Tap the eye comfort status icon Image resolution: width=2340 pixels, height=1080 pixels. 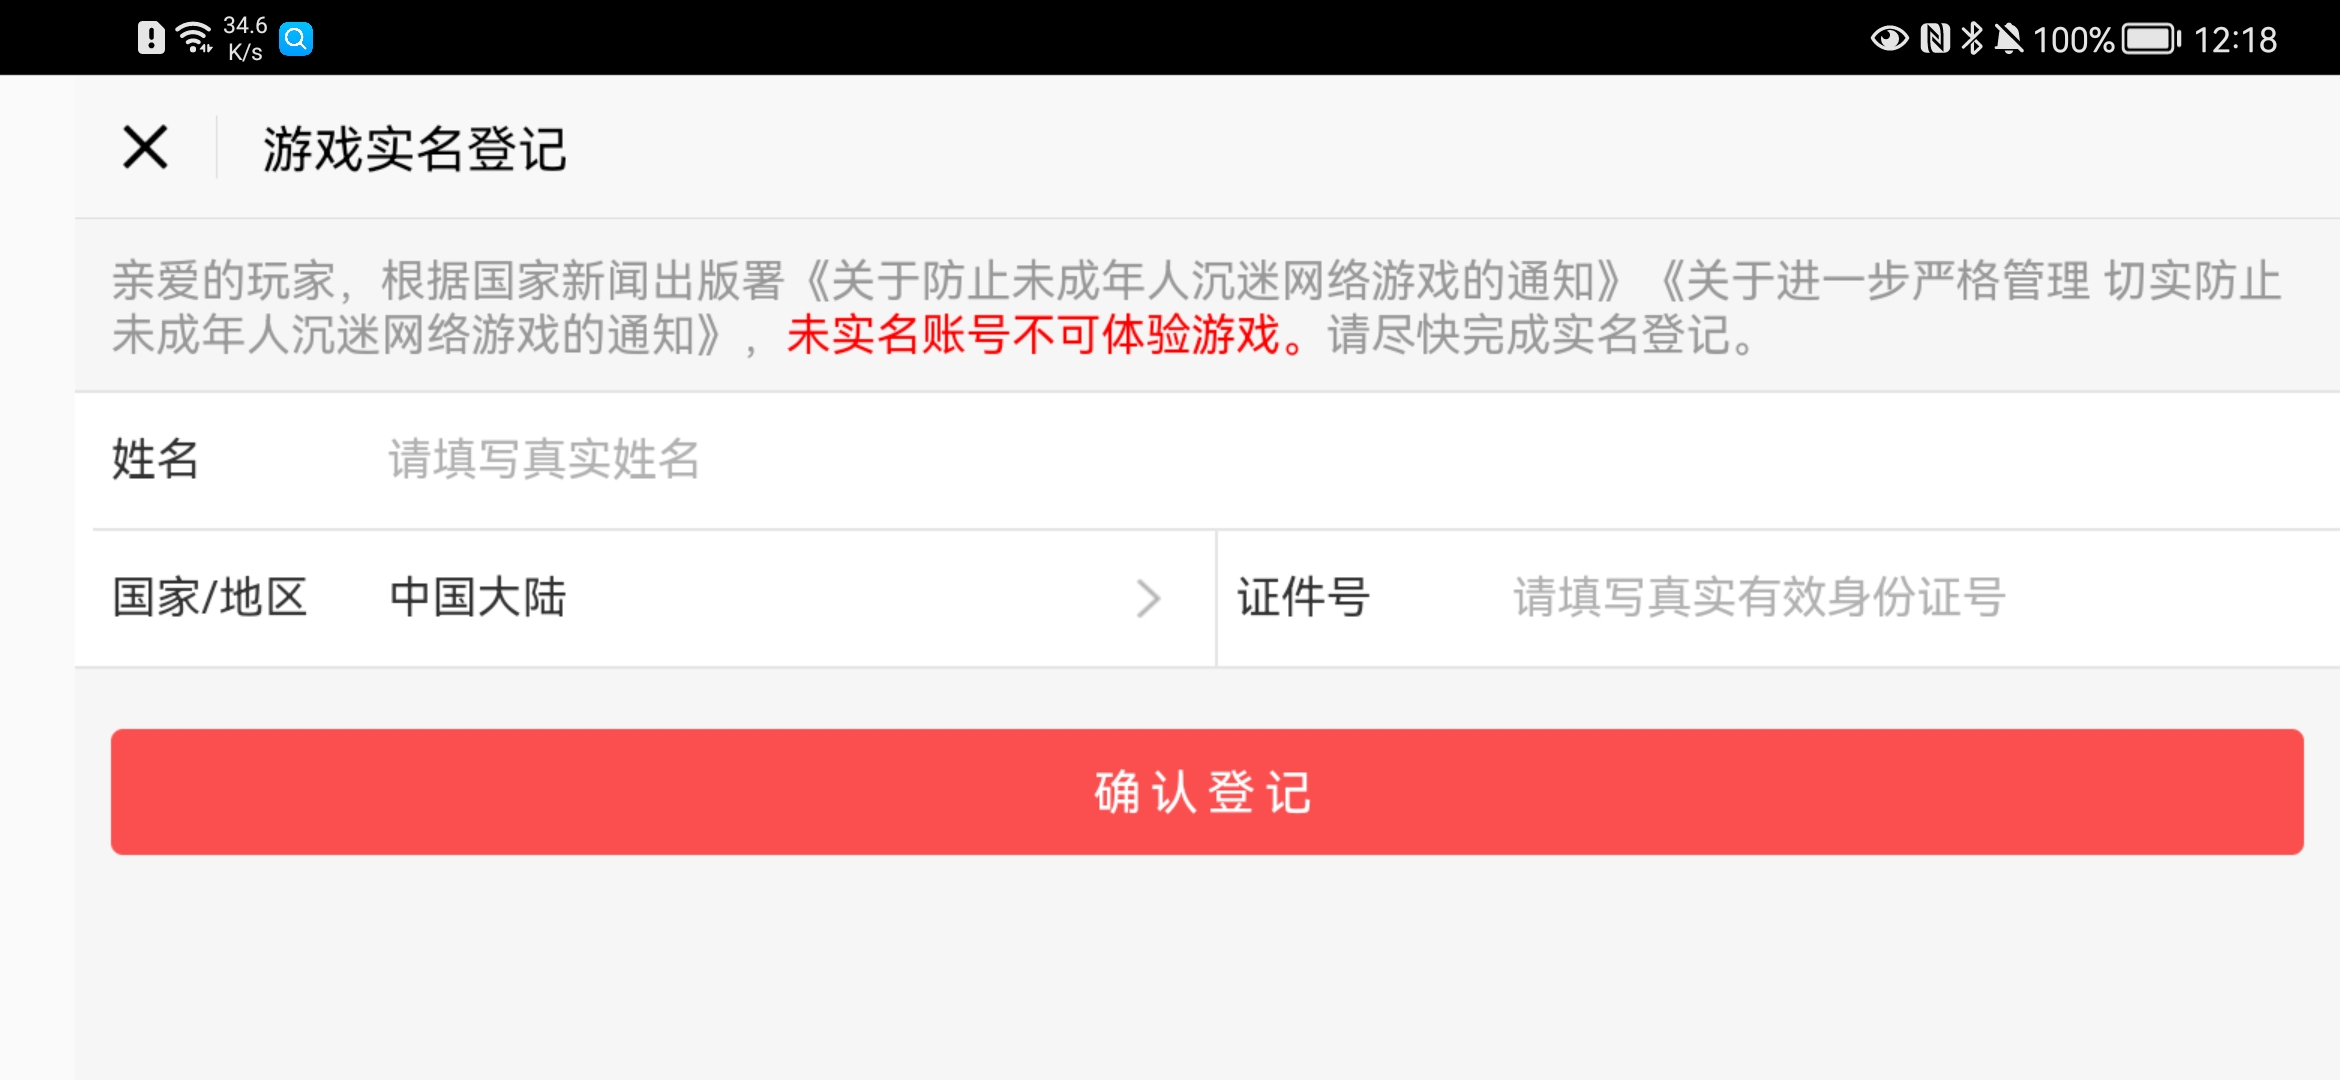(x=1889, y=39)
